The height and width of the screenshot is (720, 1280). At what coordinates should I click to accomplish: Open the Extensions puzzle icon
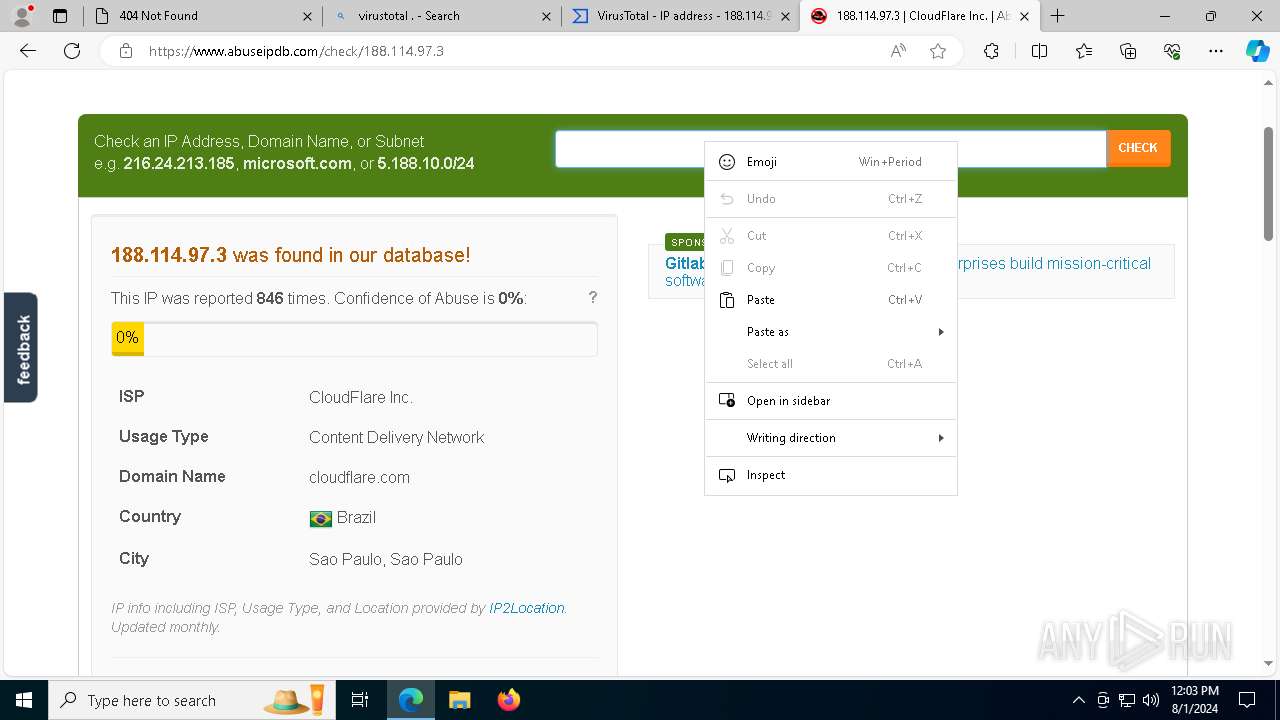(x=991, y=51)
